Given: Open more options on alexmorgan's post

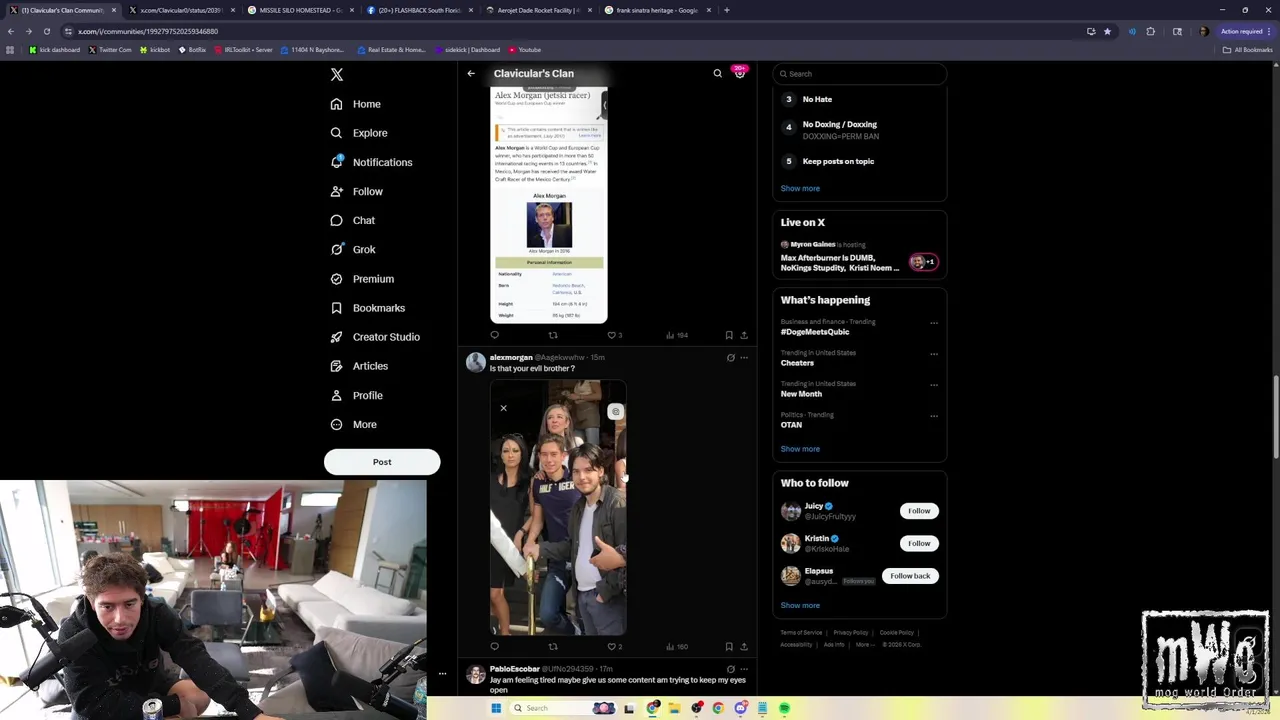Looking at the screenshot, I should click(x=744, y=357).
